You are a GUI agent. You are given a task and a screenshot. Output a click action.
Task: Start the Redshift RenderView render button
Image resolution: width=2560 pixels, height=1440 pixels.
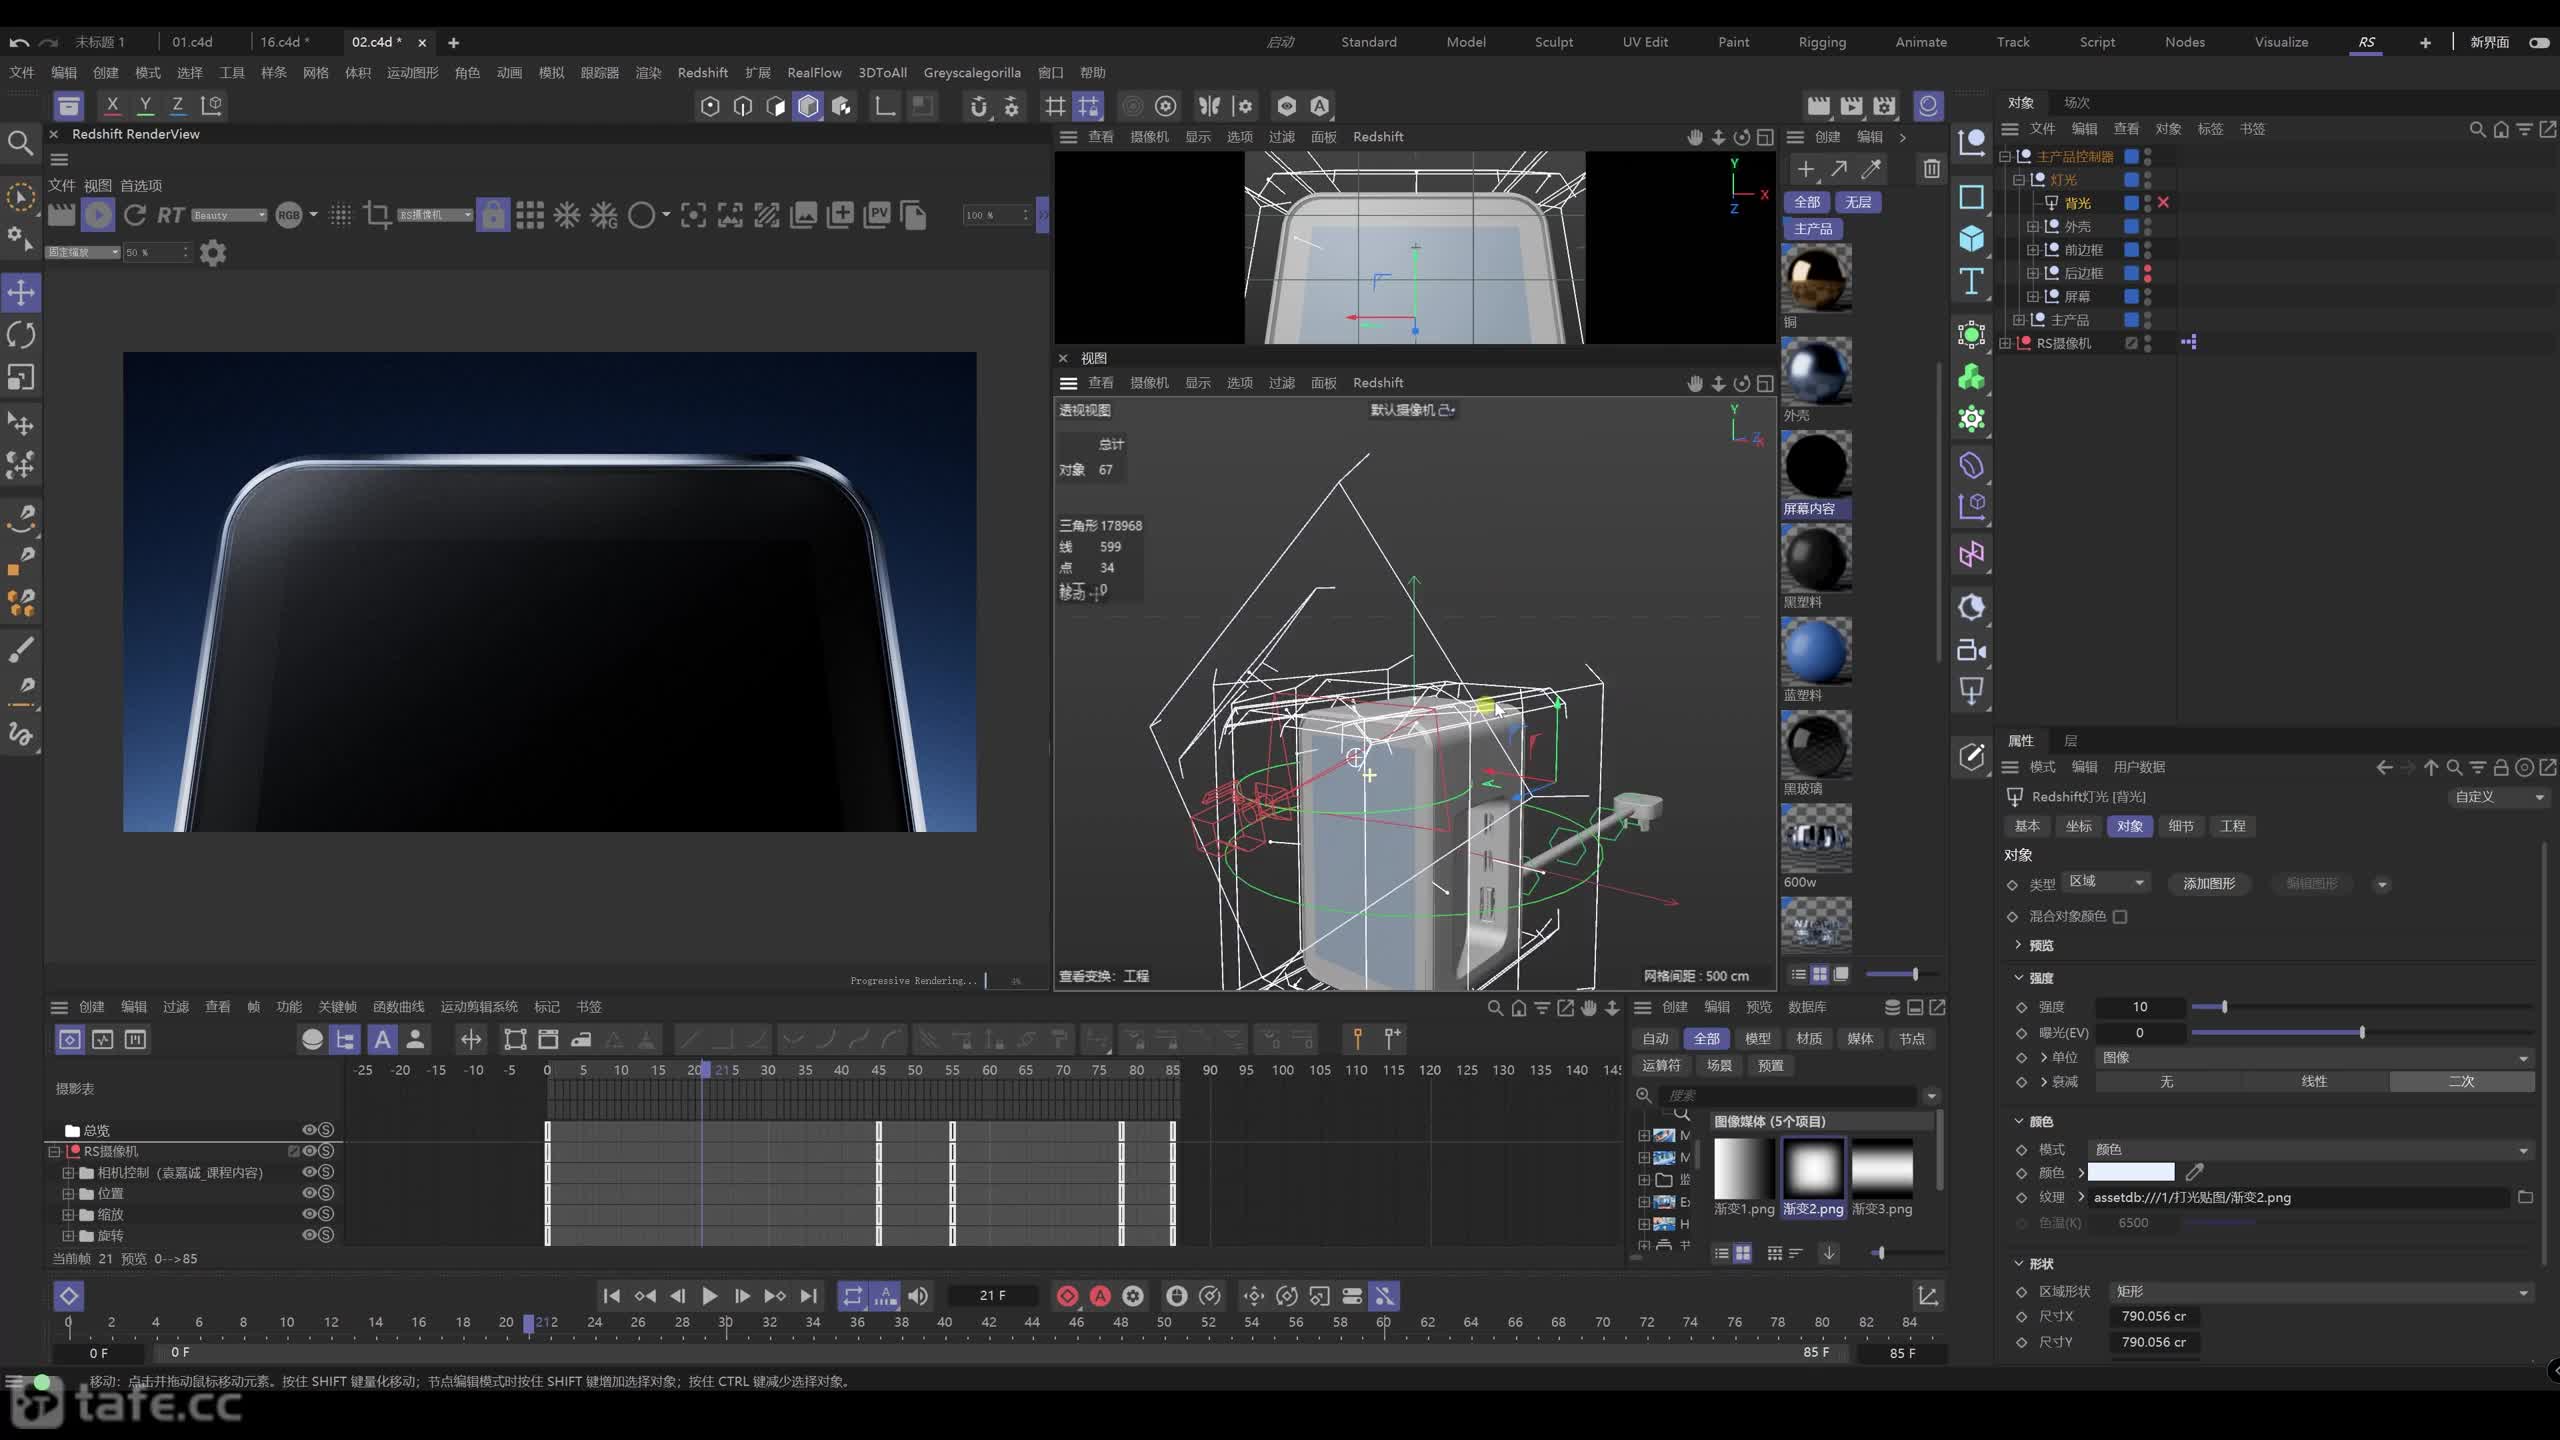coord(97,214)
